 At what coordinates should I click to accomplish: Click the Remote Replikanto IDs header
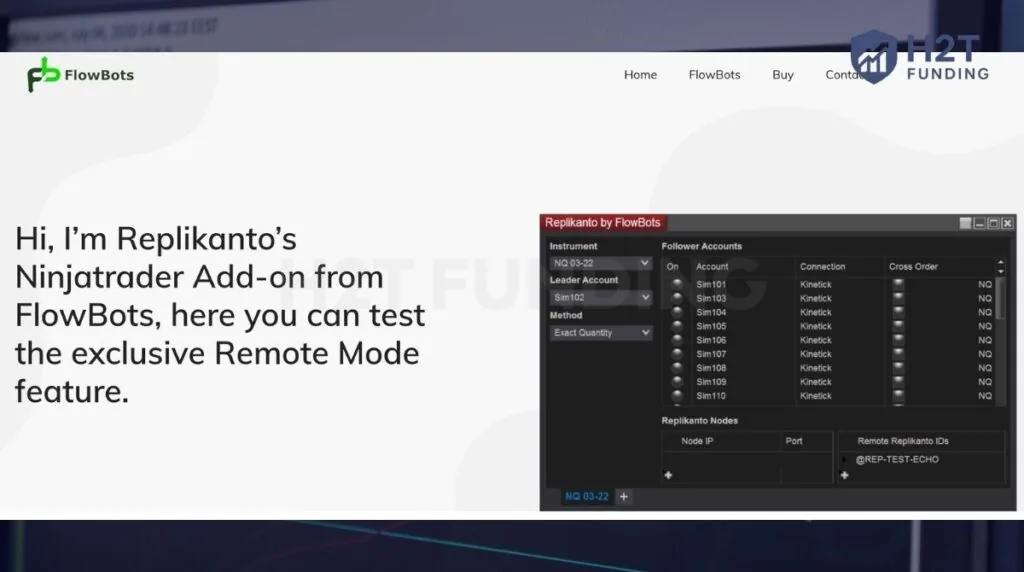pos(903,441)
